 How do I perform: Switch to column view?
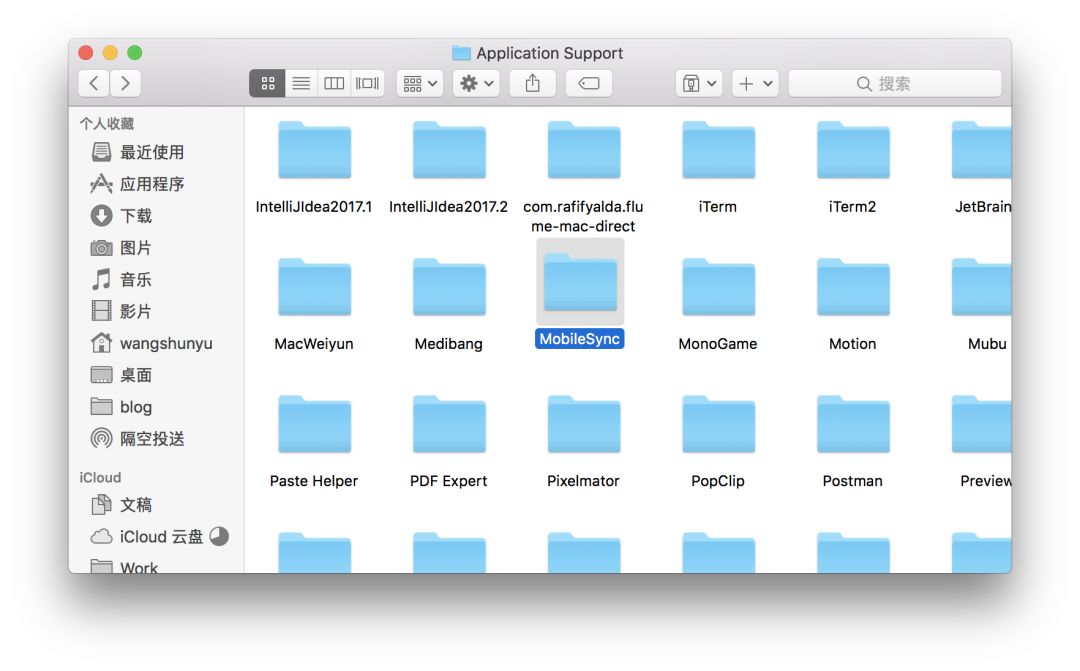coord(334,83)
